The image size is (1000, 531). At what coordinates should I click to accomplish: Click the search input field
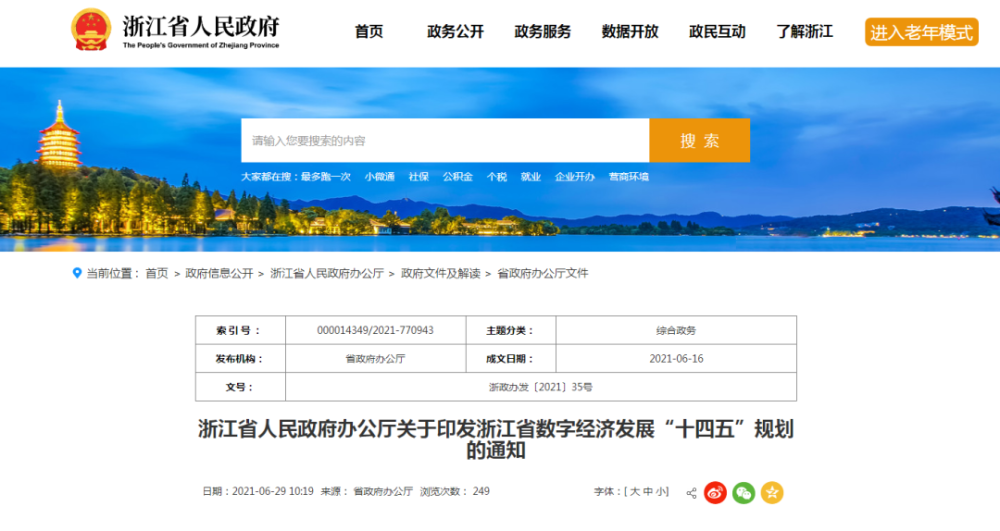click(445, 140)
